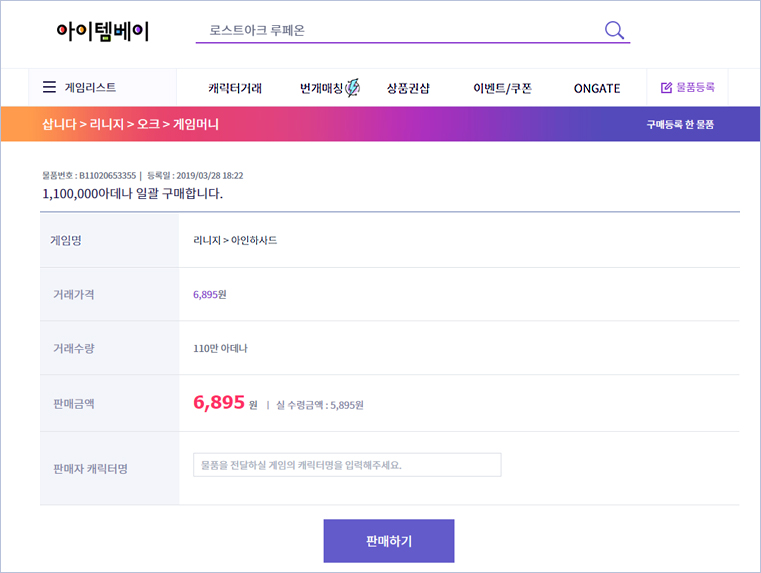The image size is (761, 573).
Task: Click the magnifier search icon
Action: pyautogui.click(x=614, y=30)
